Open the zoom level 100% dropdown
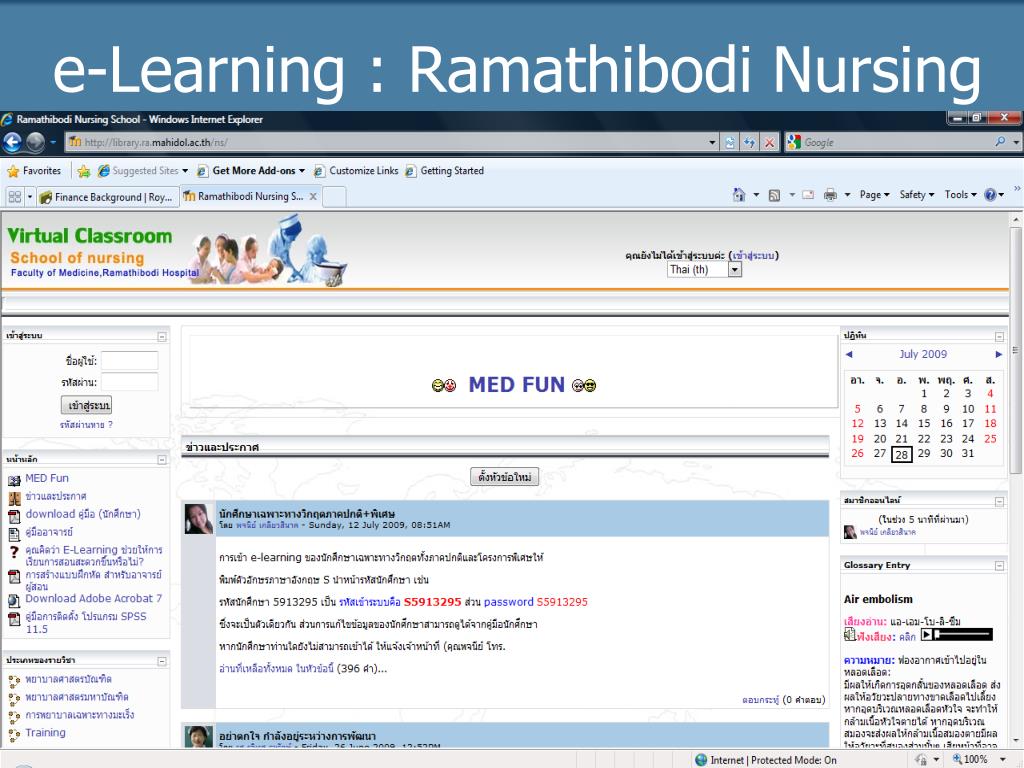The image size is (1024, 768). [1002, 760]
